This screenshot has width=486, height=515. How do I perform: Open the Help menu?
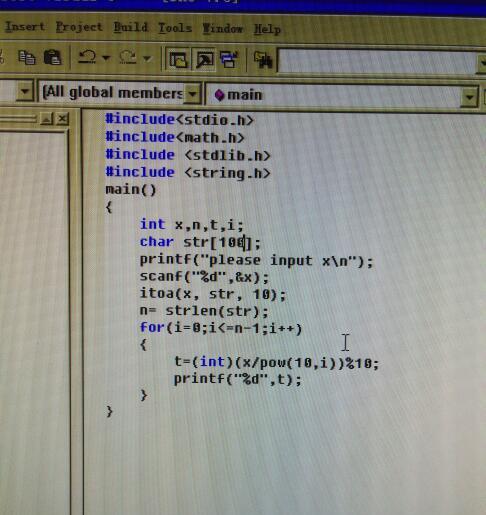[267, 29]
